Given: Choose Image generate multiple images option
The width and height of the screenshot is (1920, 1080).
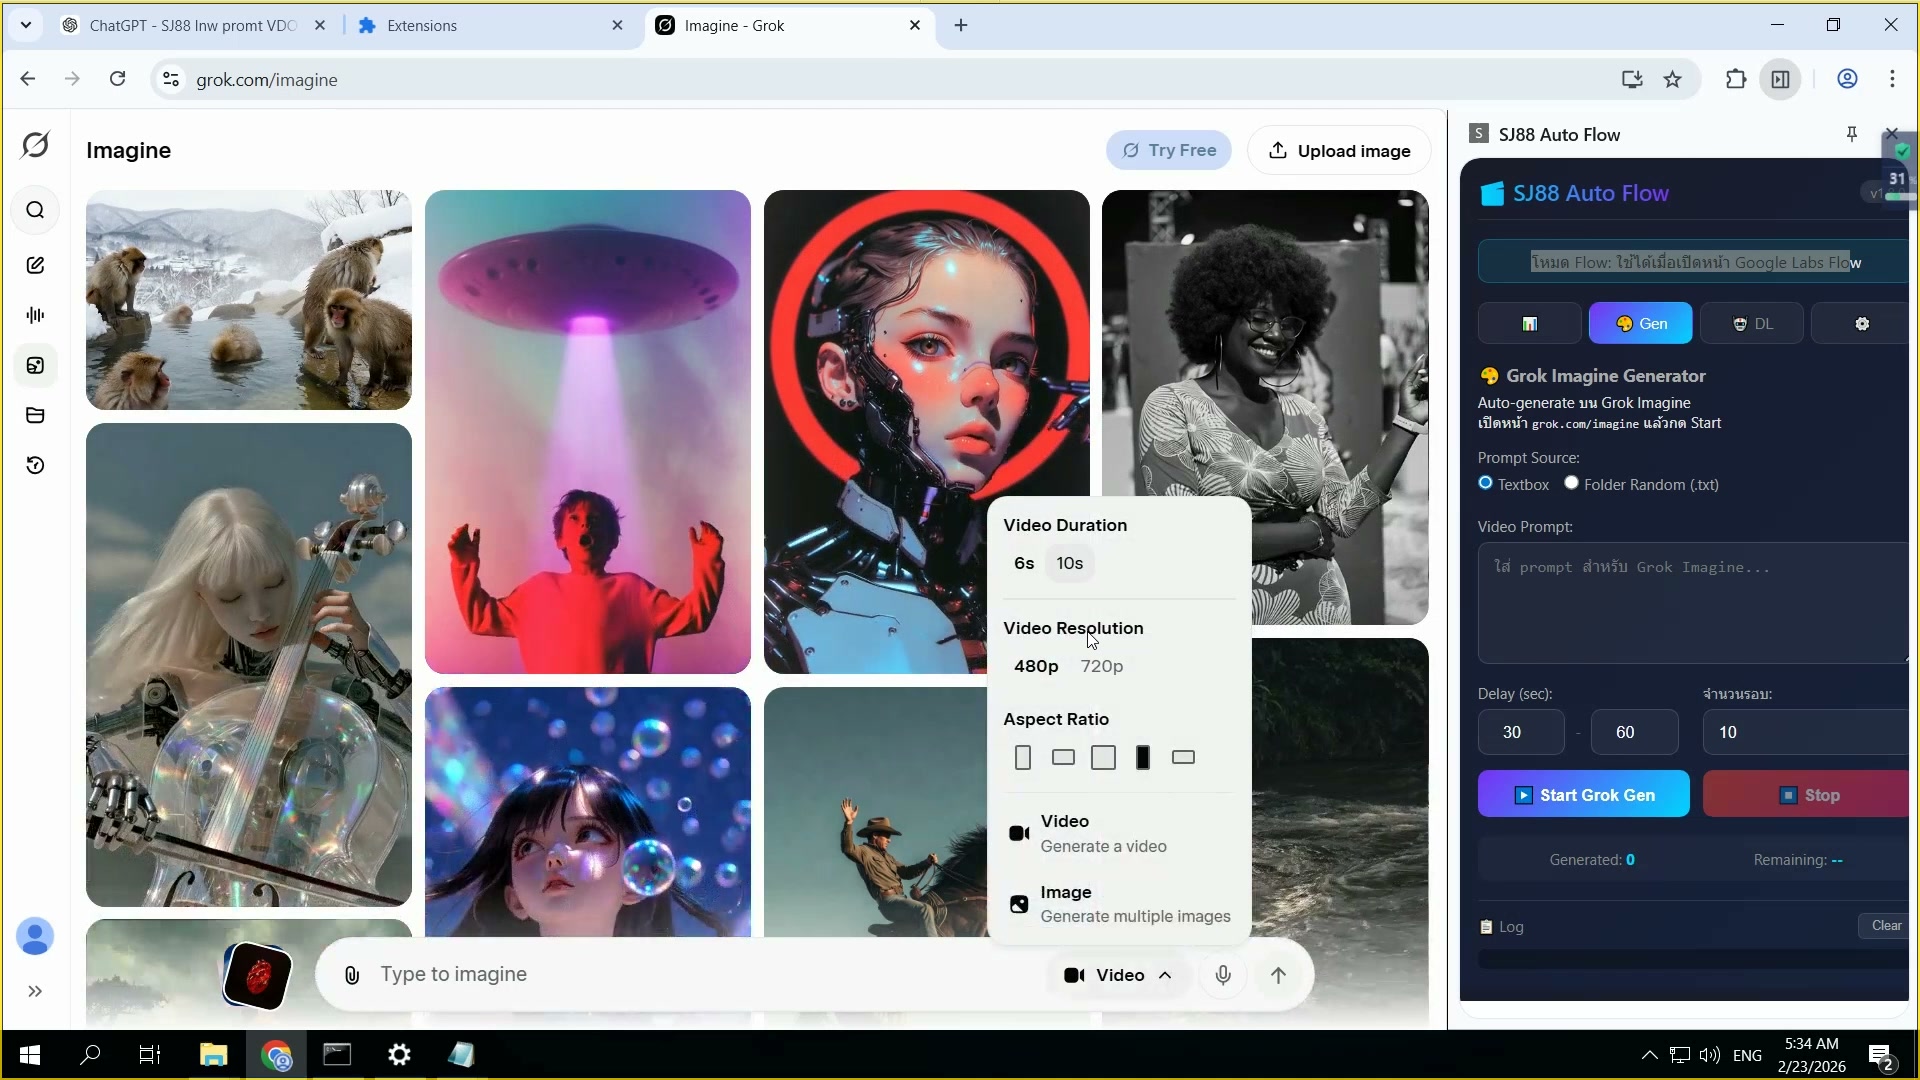Looking at the screenshot, I should click(1120, 904).
